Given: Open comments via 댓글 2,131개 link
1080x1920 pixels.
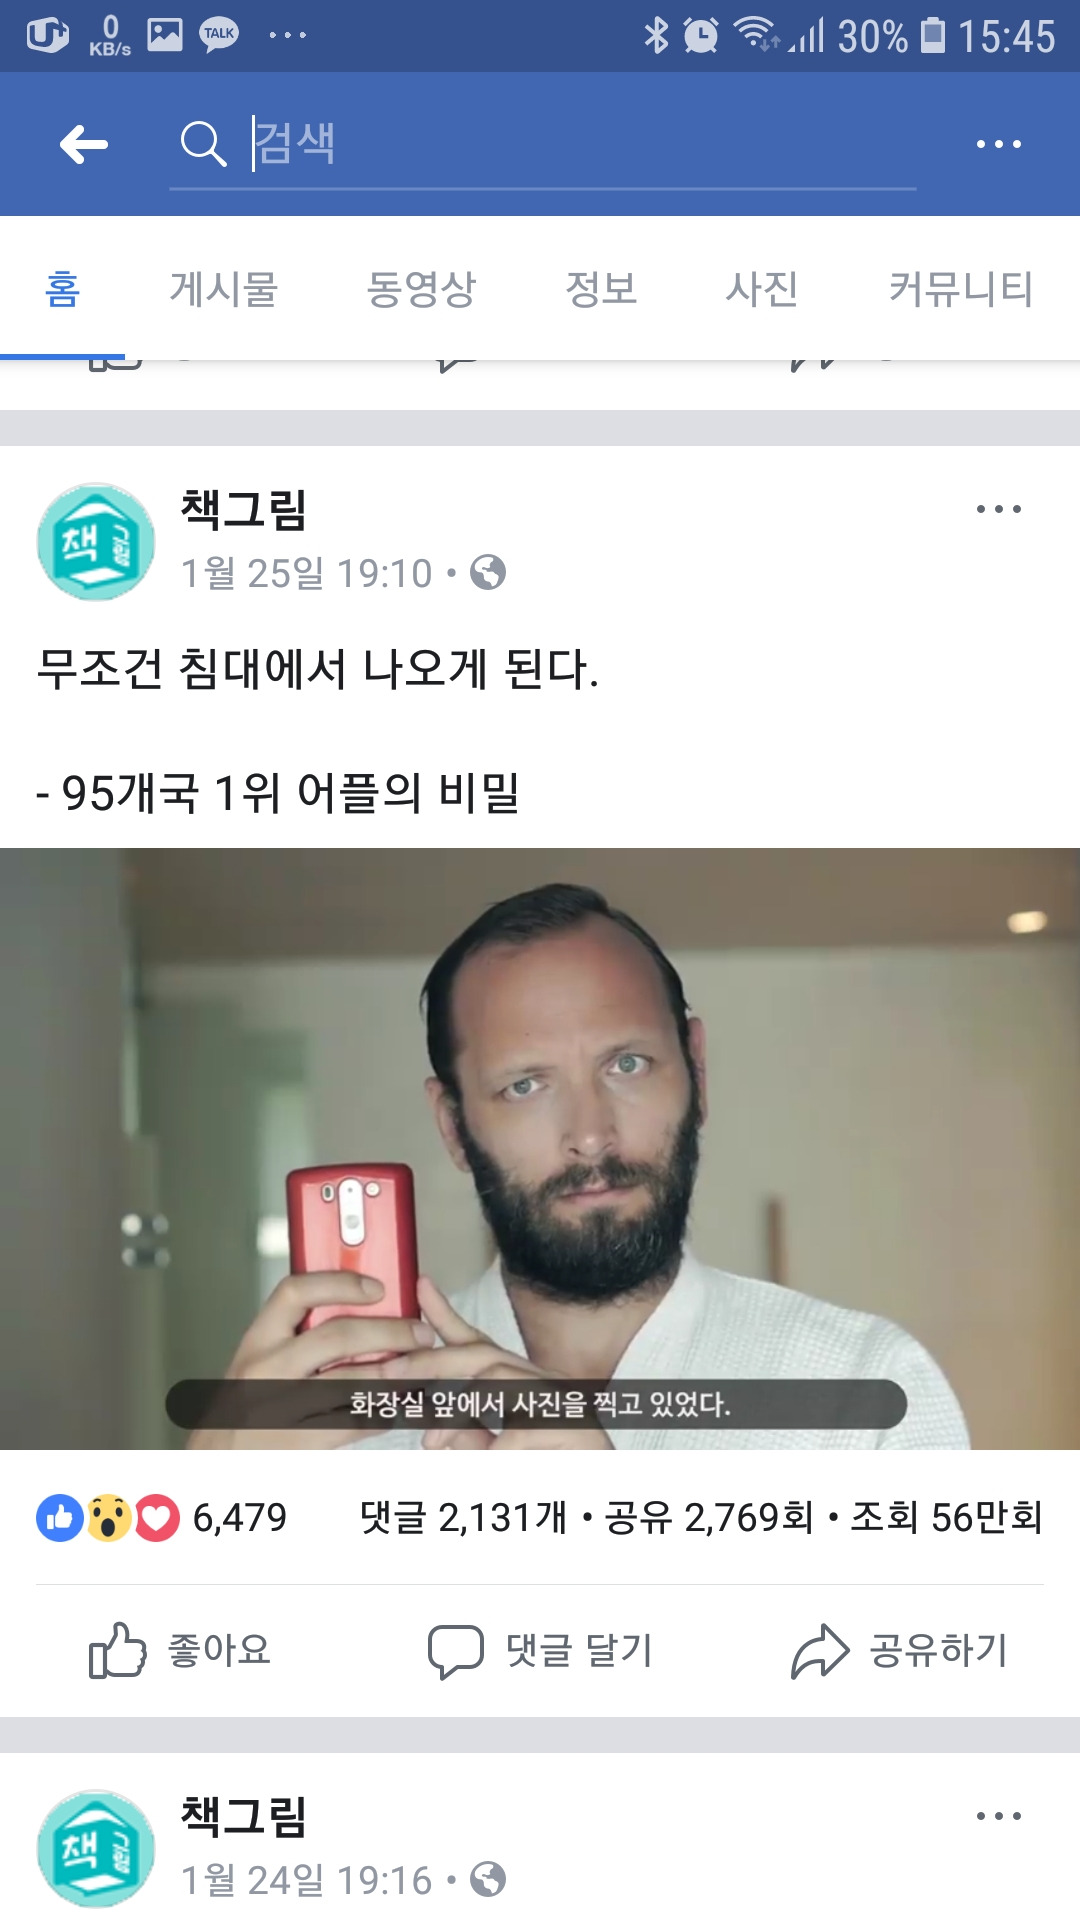Looking at the screenshot, I should (463, 1518).
